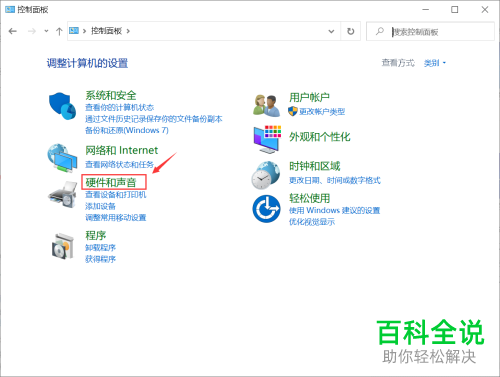Open the 类别 view-by dropdown
The image size is (500, 377).
(x=434, y=63)
